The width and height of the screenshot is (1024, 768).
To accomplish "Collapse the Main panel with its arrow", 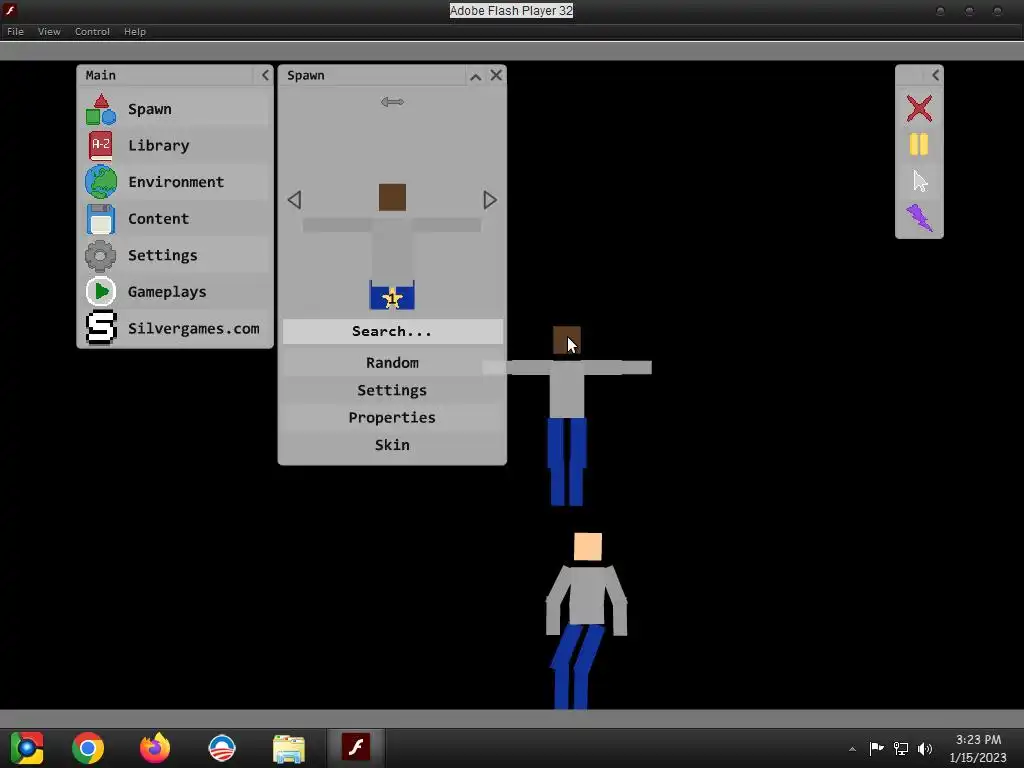I will (x=265, y=75).
